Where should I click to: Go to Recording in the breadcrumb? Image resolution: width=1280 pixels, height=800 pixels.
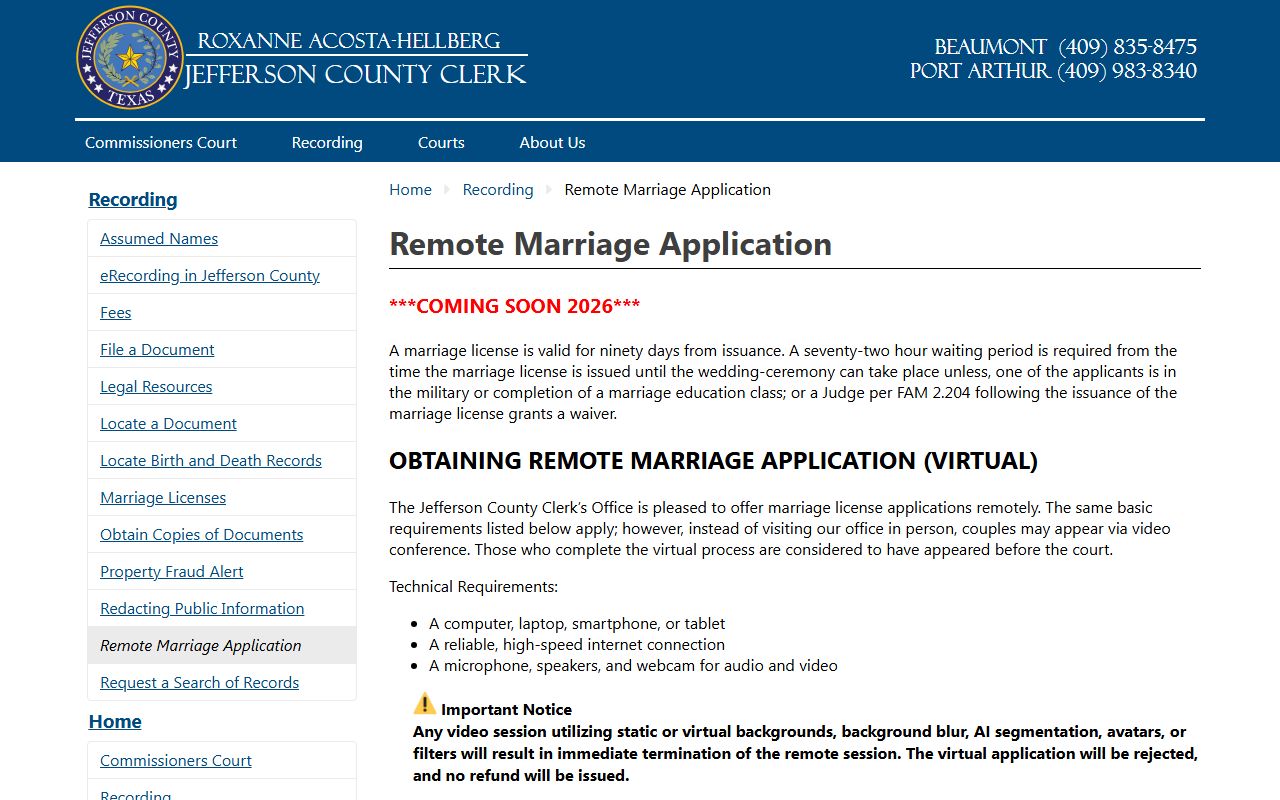[498, 189]
